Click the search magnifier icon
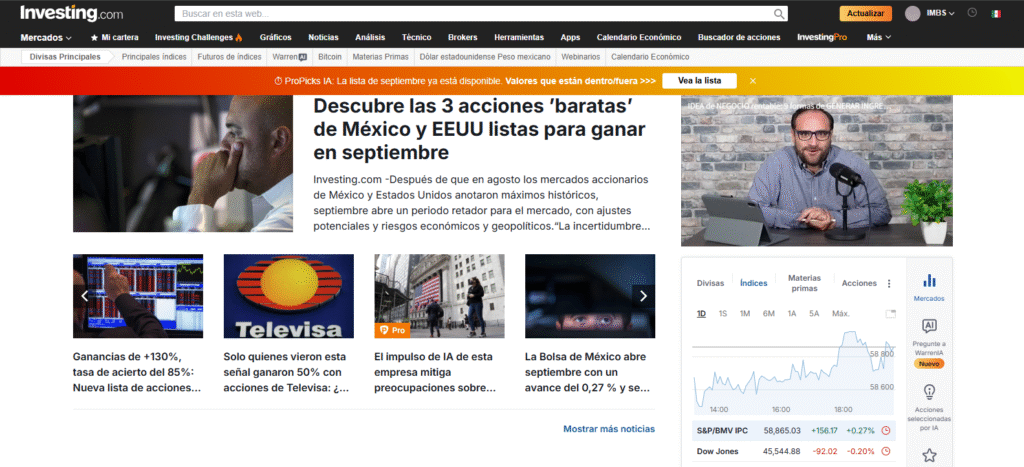This screenshot has height=467, width=1024. (780, 14)
